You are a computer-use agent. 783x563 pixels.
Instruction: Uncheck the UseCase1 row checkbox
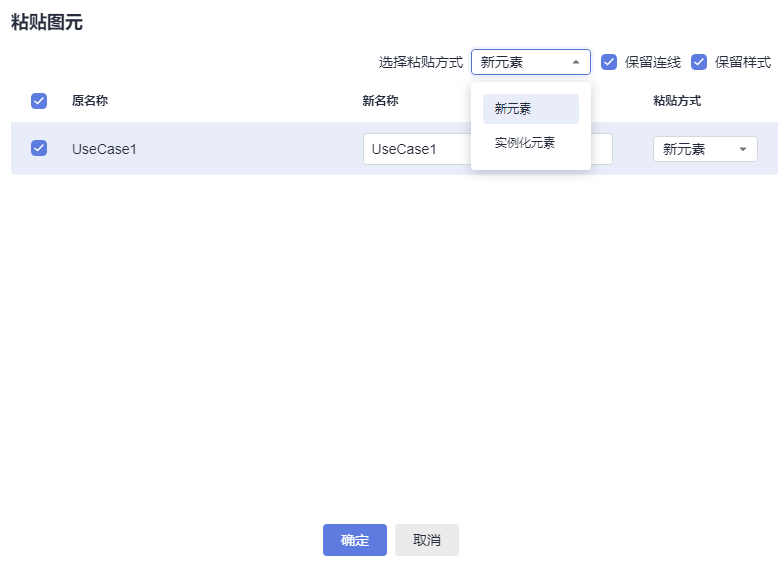pos(39,148)
